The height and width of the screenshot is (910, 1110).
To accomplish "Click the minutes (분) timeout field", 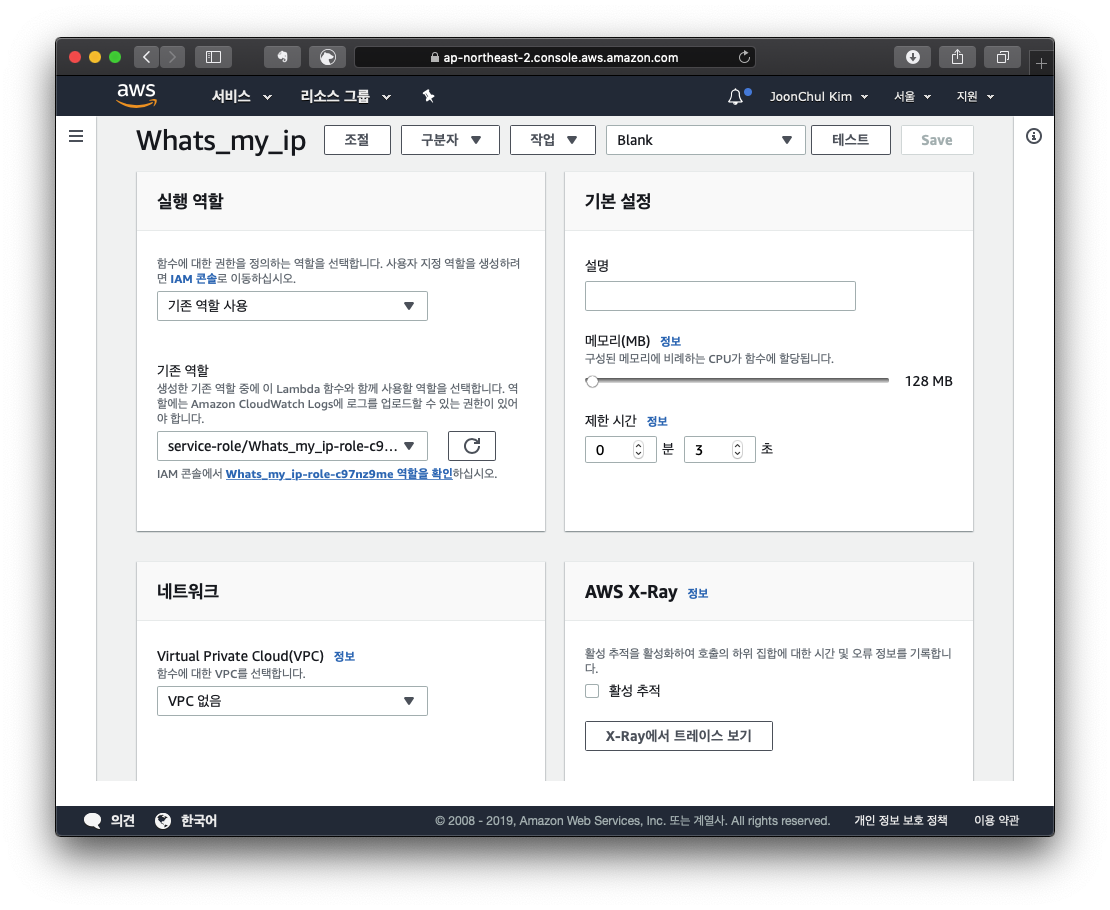I will [x=620, y=450].
